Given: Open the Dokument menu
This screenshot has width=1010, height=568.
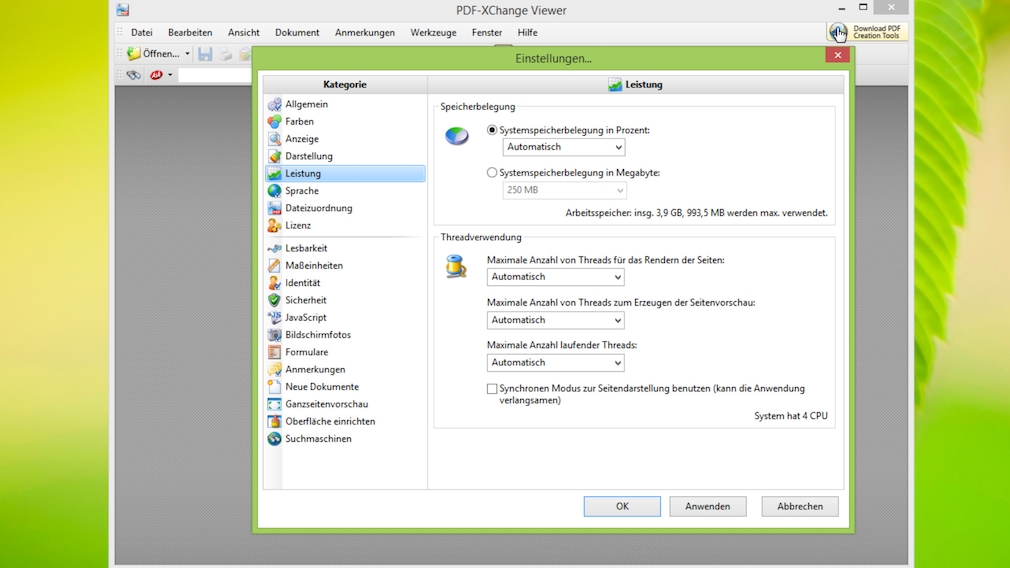Looking at the screenshot, I should 297,33.
